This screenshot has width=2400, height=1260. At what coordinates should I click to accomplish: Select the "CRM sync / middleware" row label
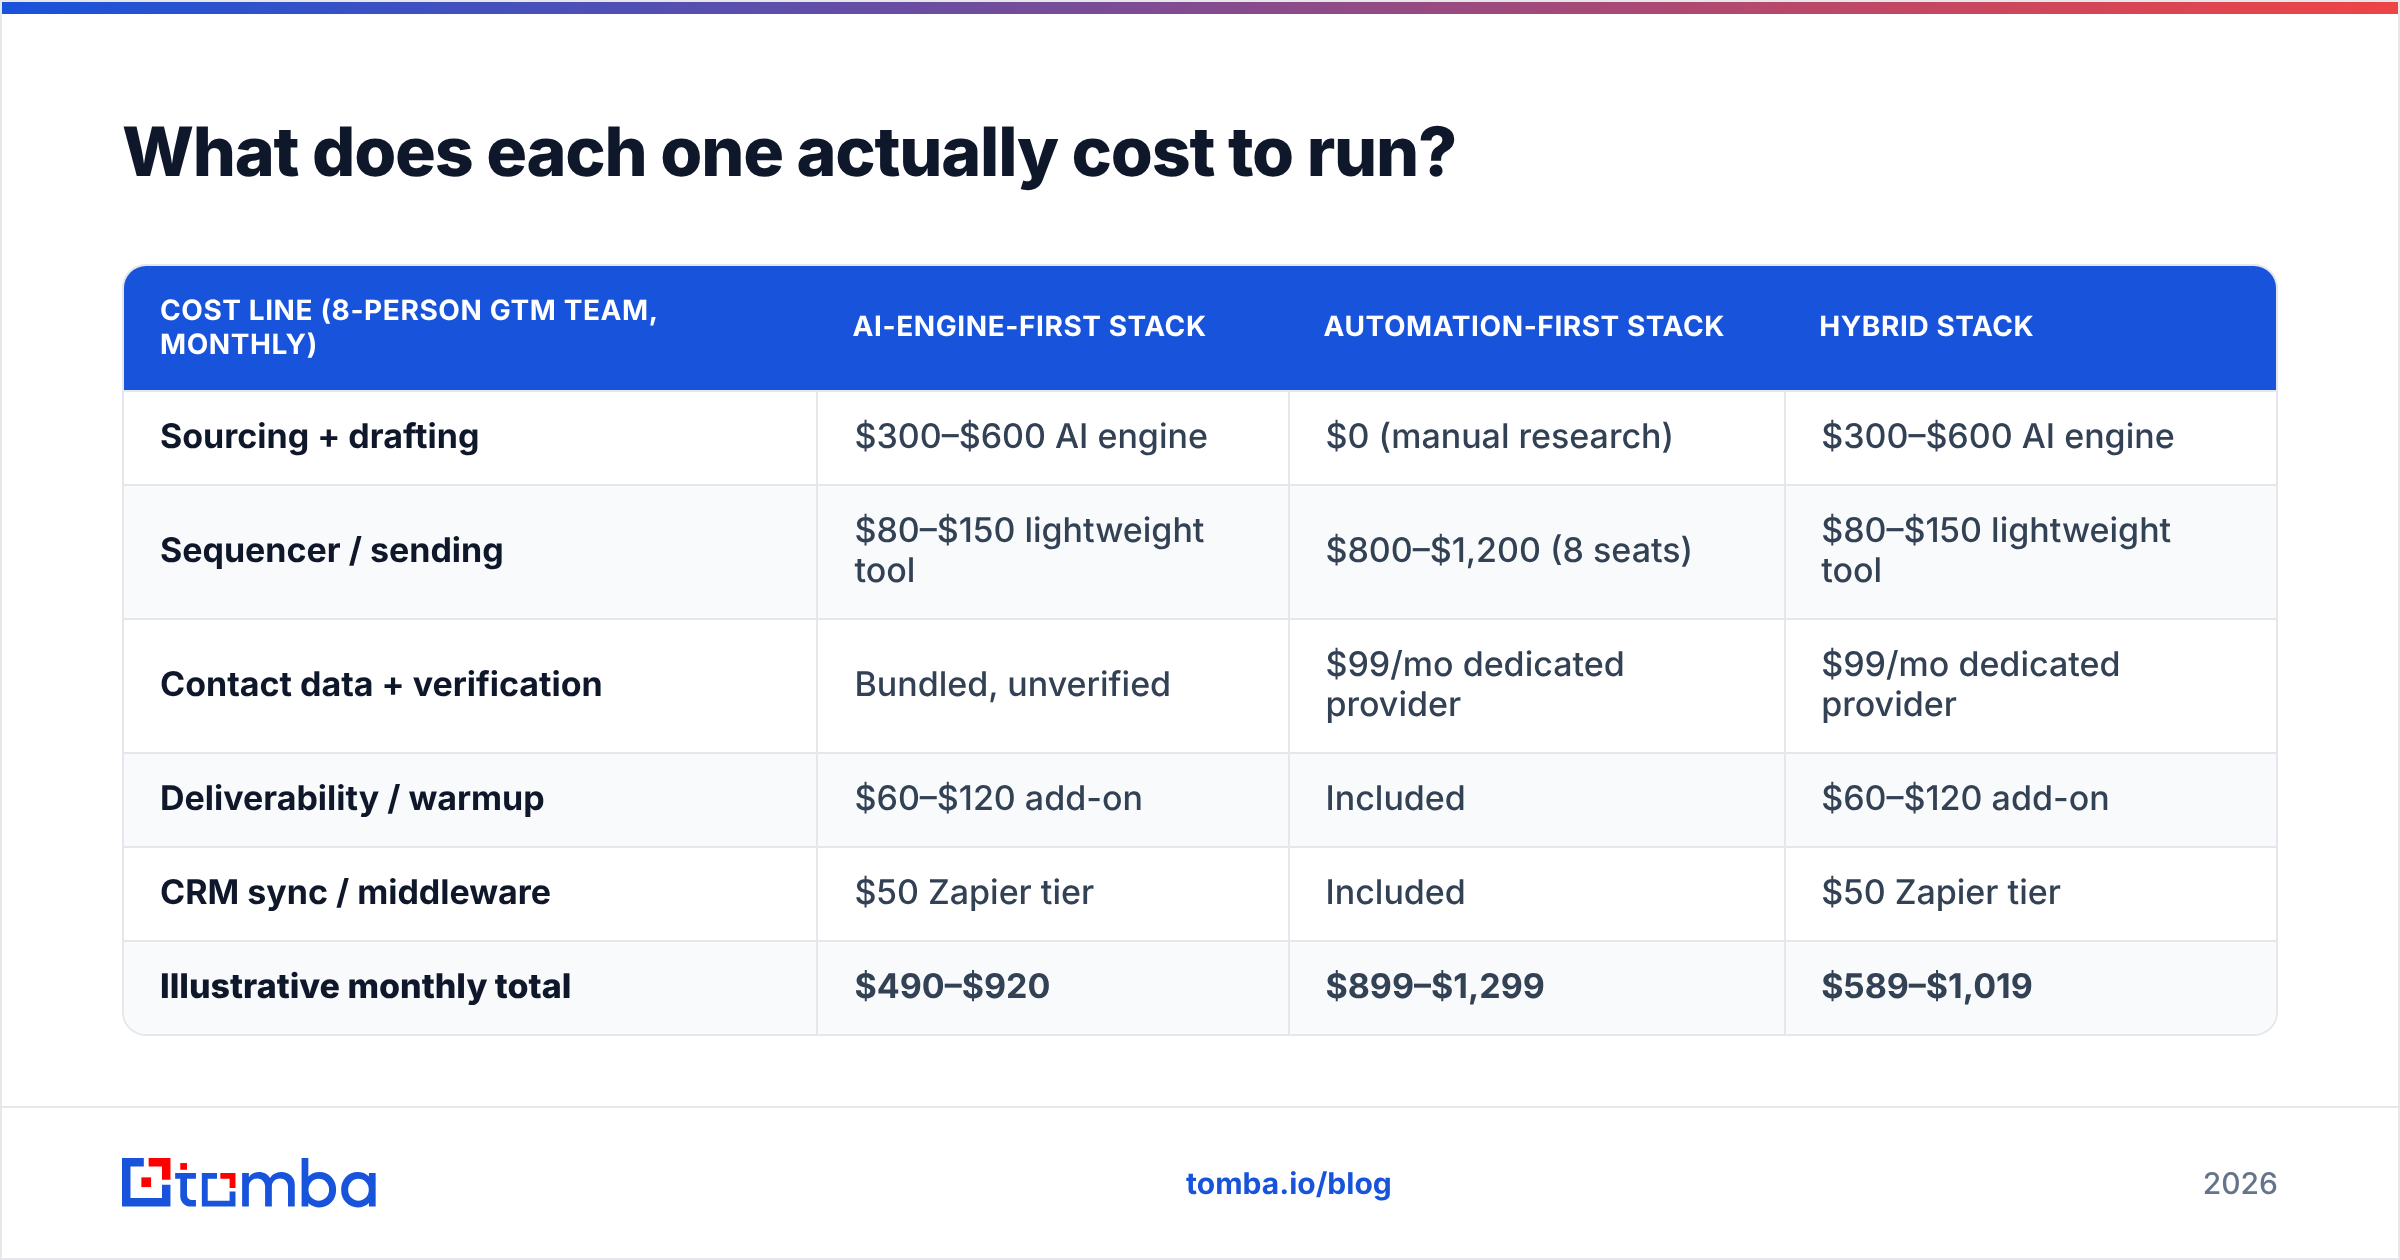(x=355, y=893)
